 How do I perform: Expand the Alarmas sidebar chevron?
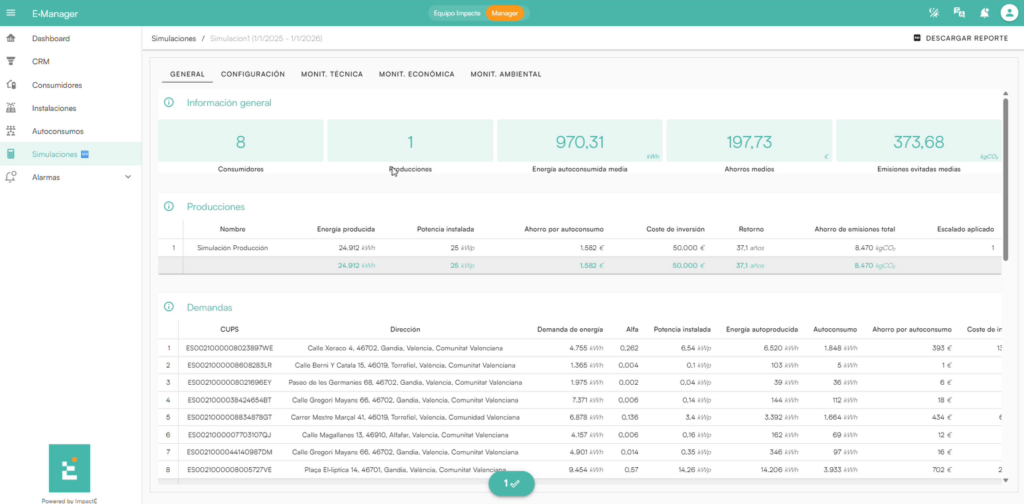127,177
